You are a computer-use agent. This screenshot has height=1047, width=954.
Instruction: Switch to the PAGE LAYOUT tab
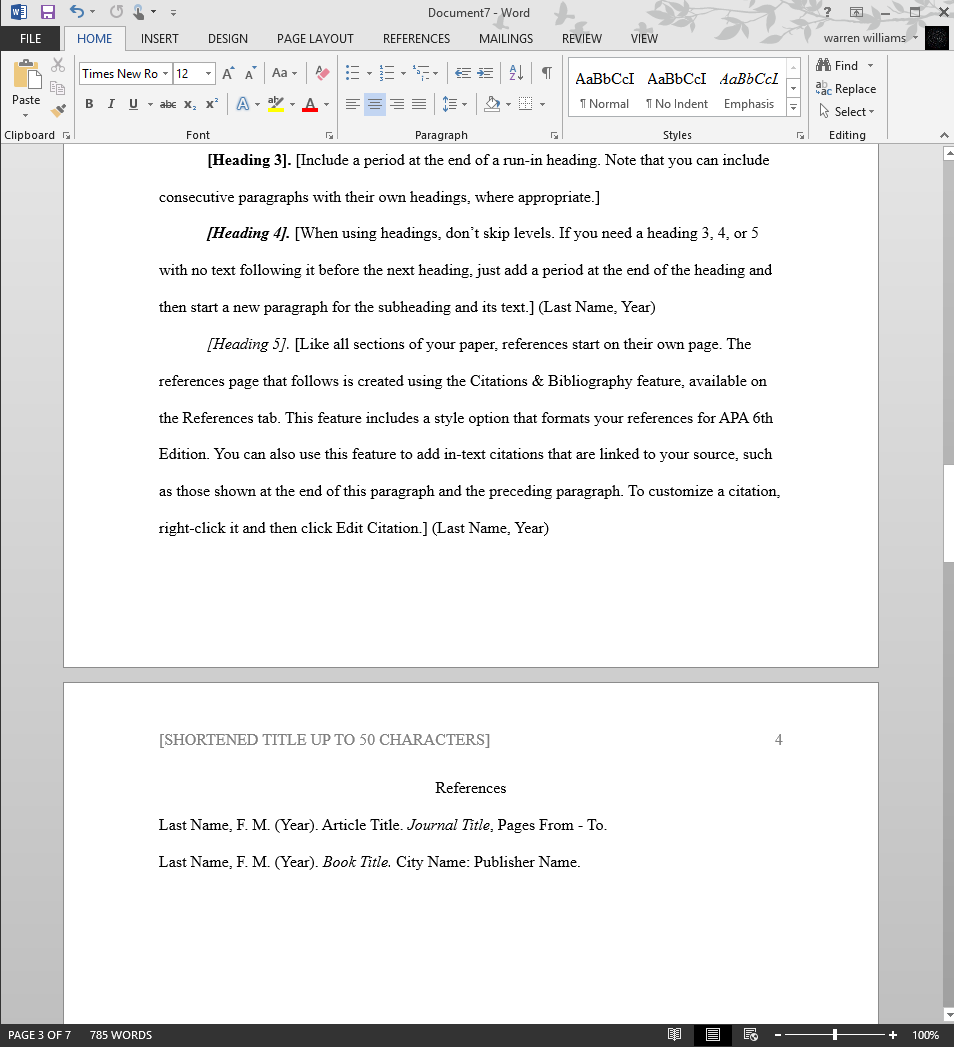(x=315, y=39)
